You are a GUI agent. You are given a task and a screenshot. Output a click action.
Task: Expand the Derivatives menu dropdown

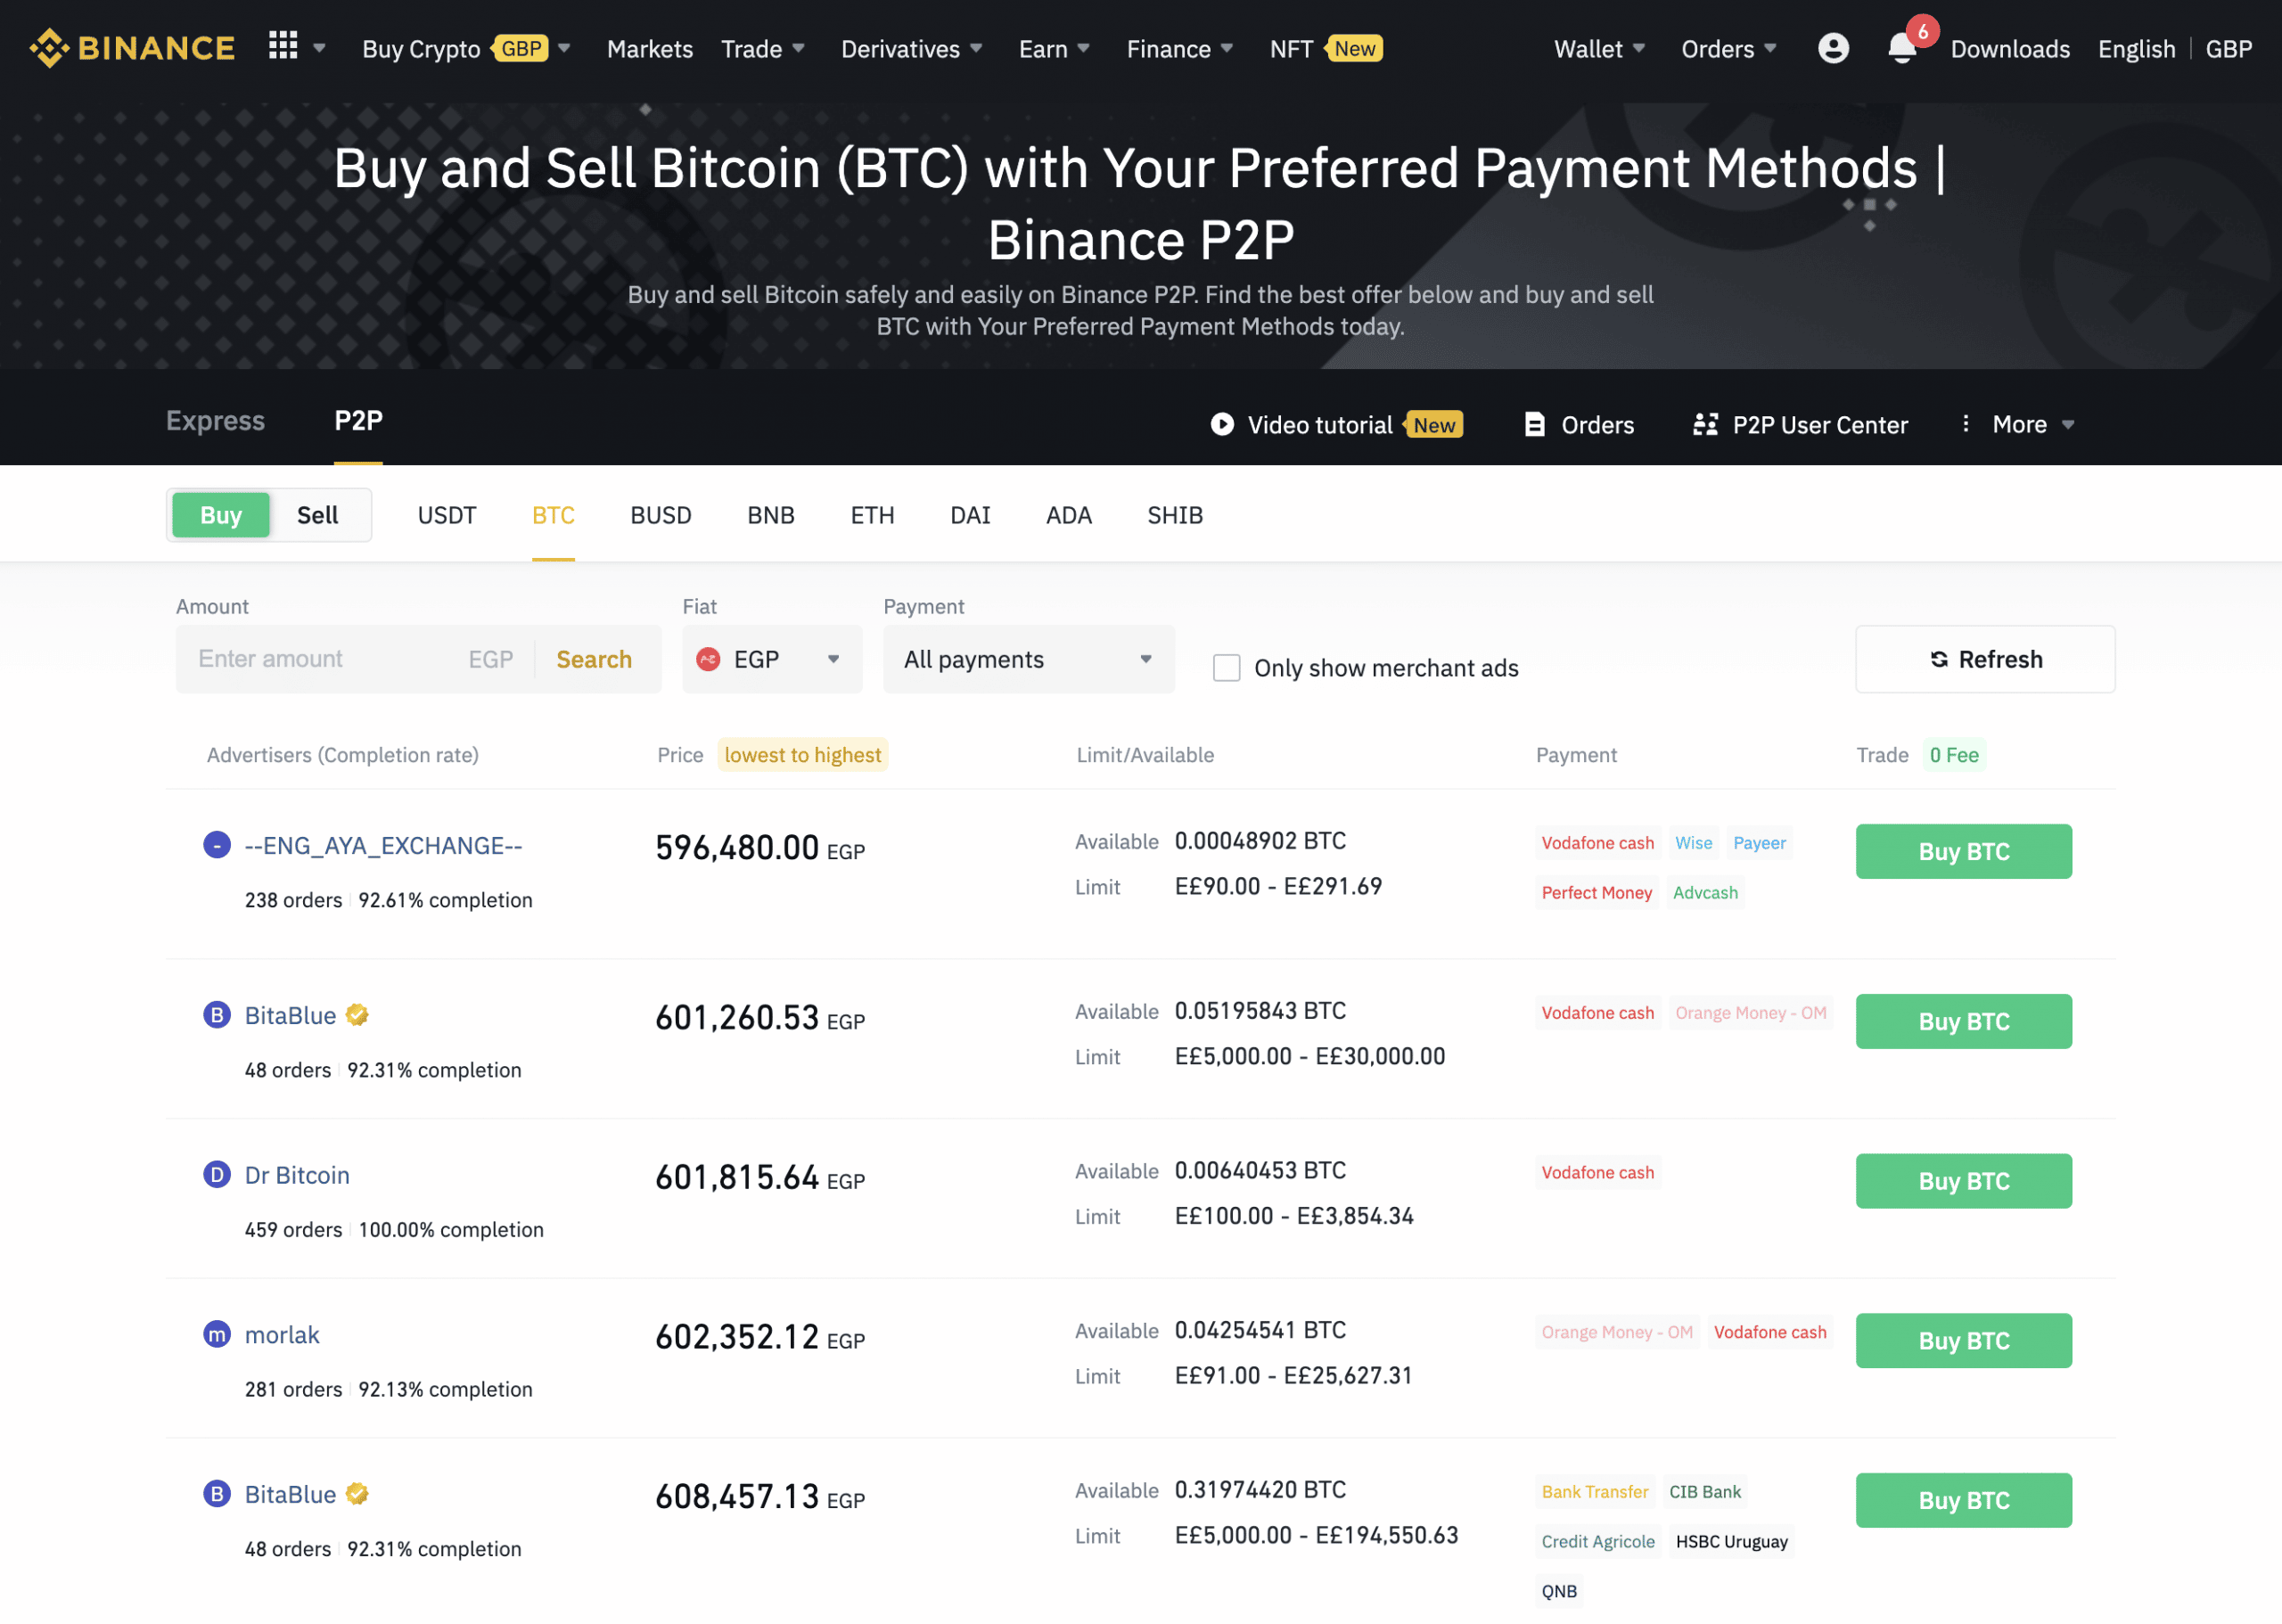[976, 48]
